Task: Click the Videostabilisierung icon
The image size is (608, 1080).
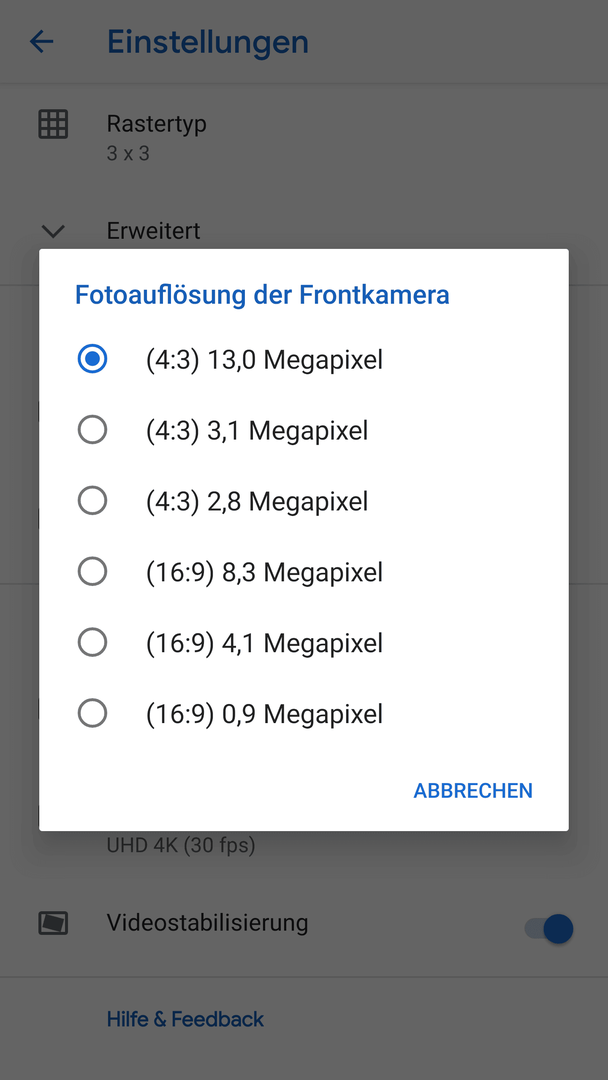Action: tap(53, 924)
